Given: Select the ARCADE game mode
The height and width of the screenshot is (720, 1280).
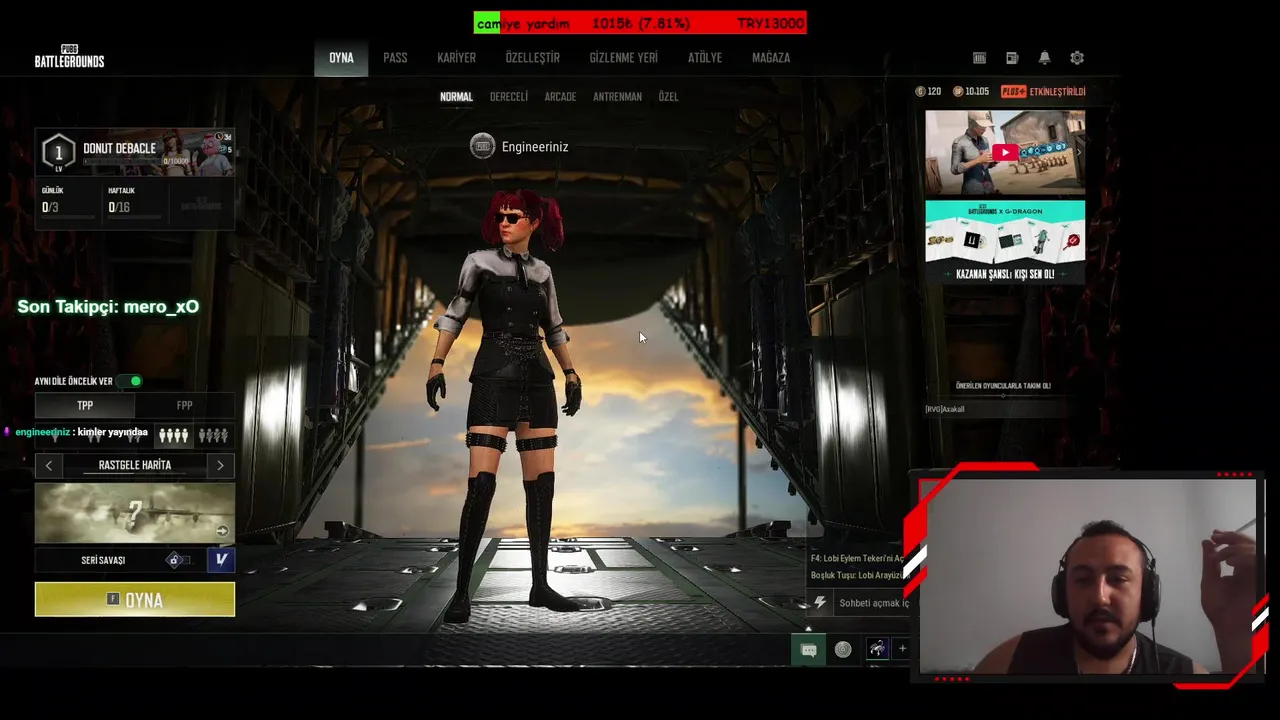Looking at the screenshot, I should 560,97.
